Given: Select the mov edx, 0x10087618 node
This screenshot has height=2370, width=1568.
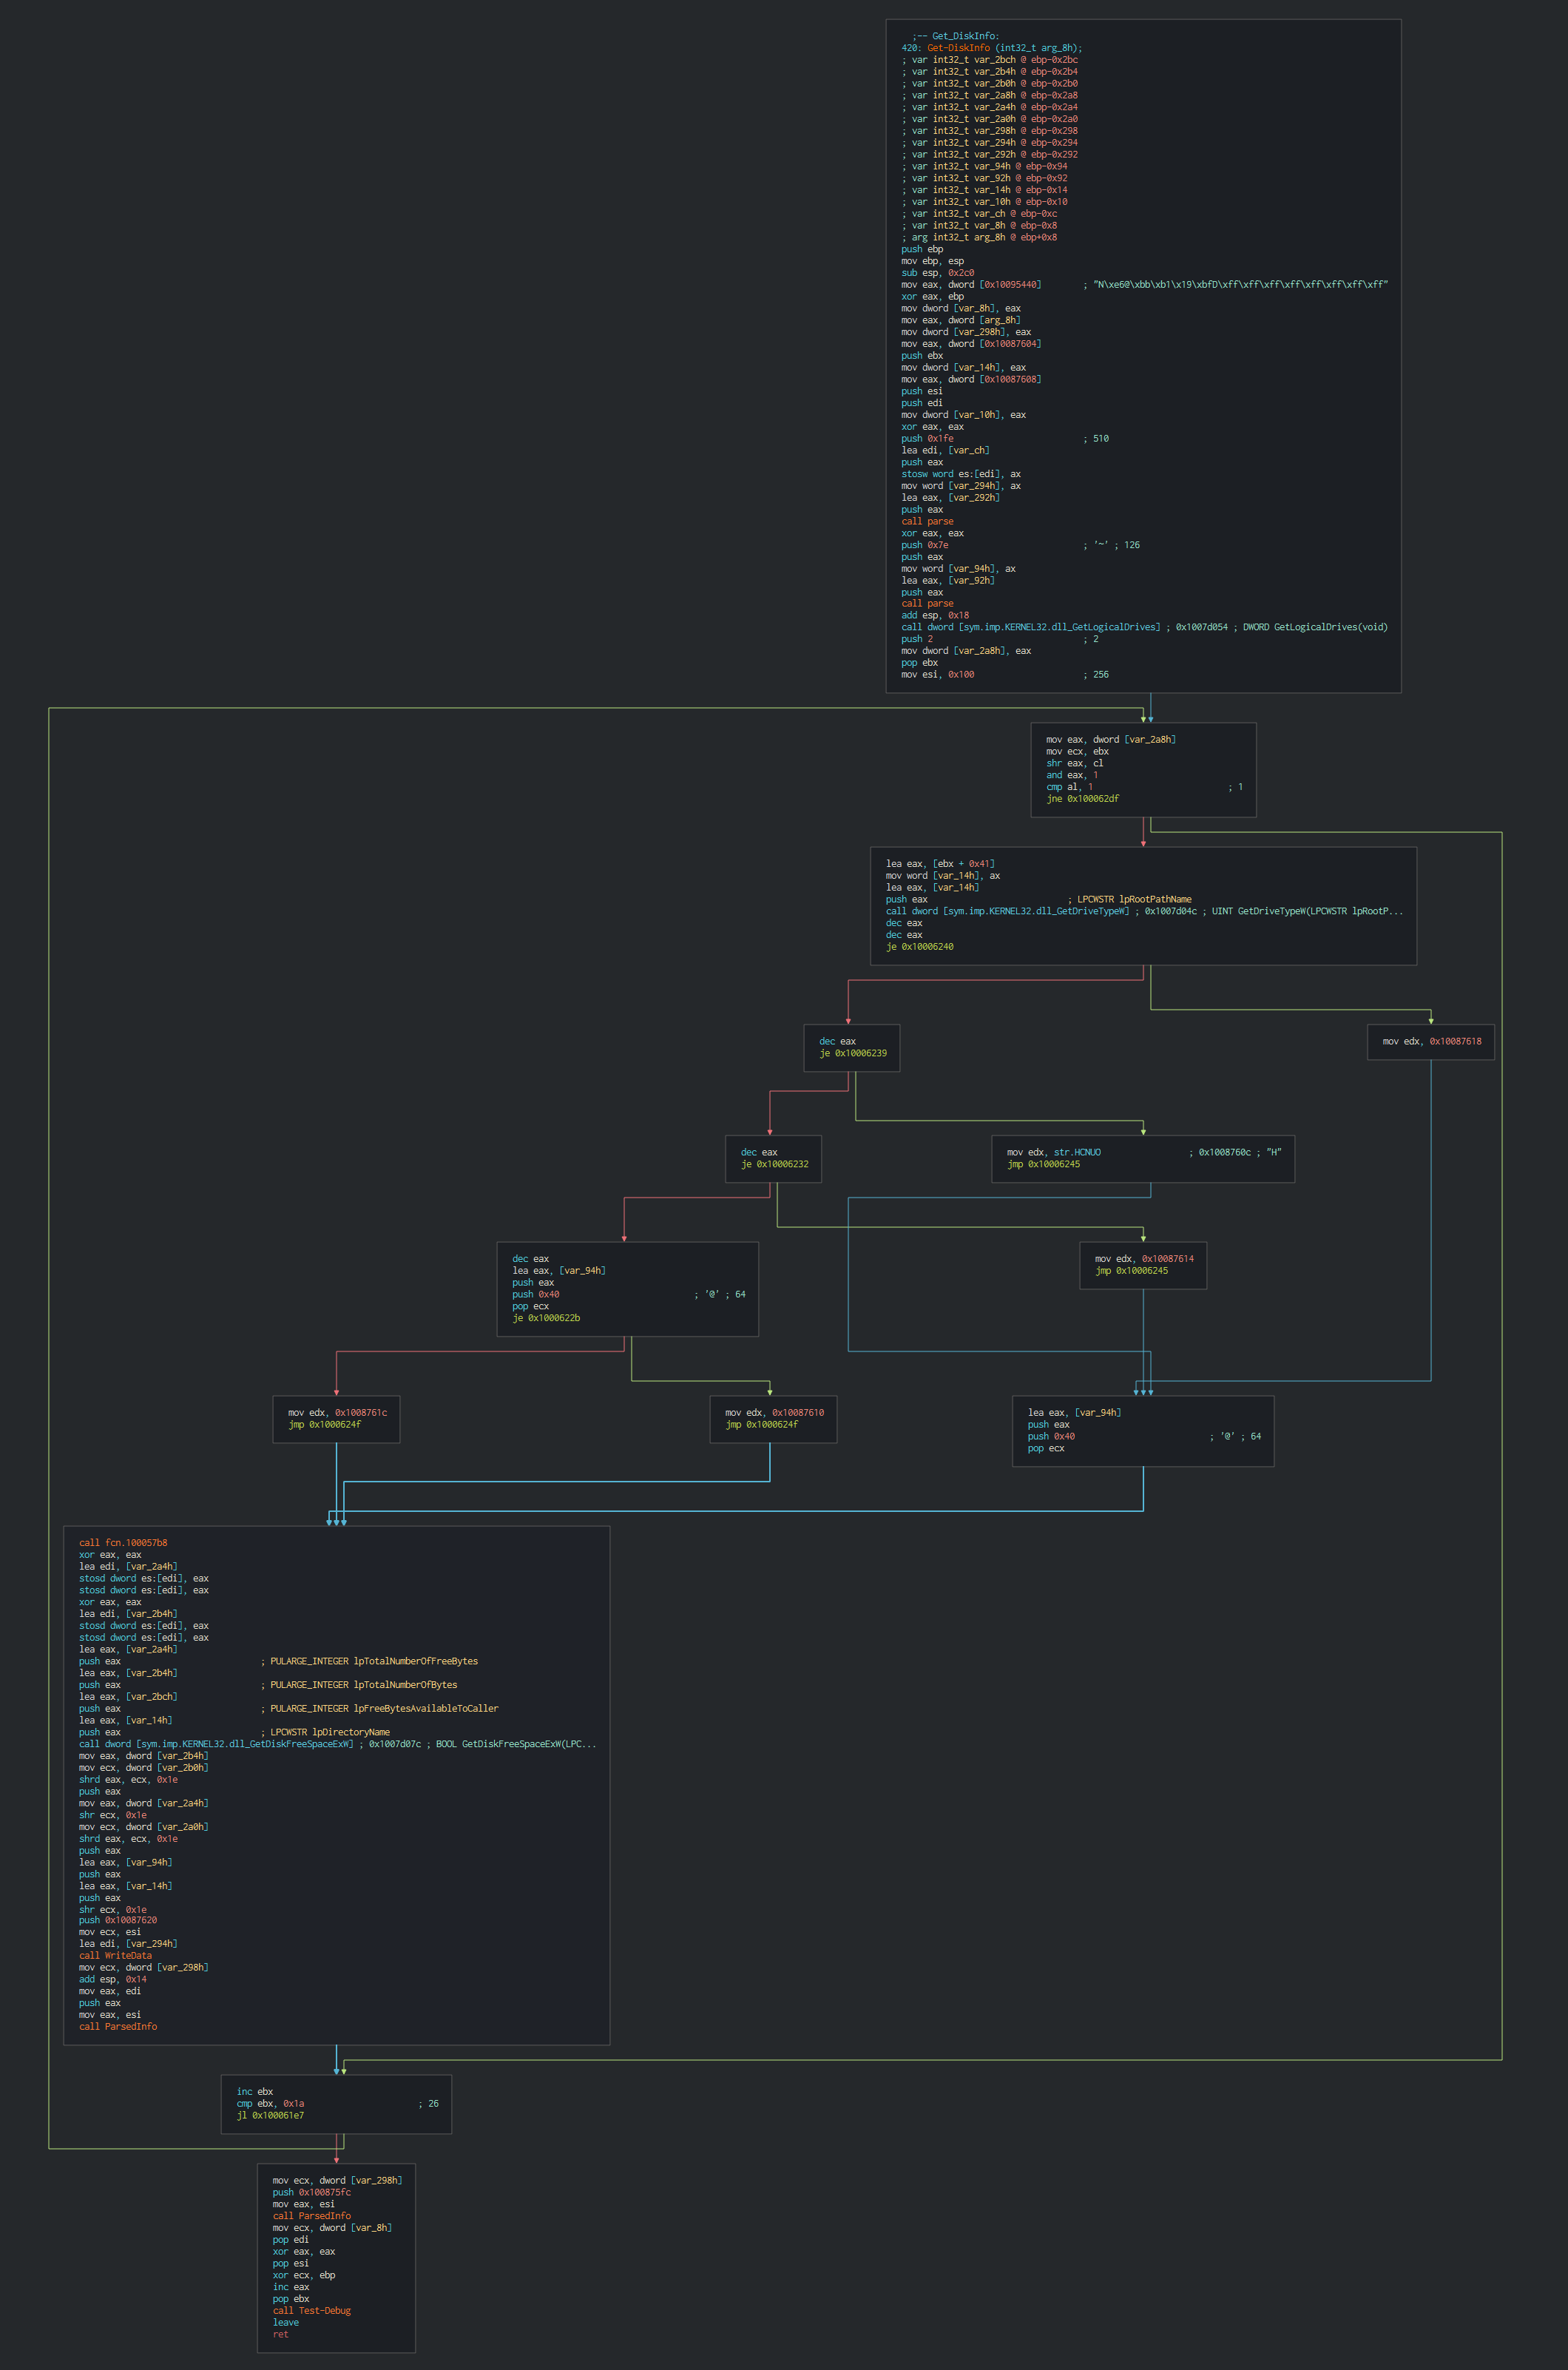Looking at the screenshot, I should click(x=1431, y=1041).
